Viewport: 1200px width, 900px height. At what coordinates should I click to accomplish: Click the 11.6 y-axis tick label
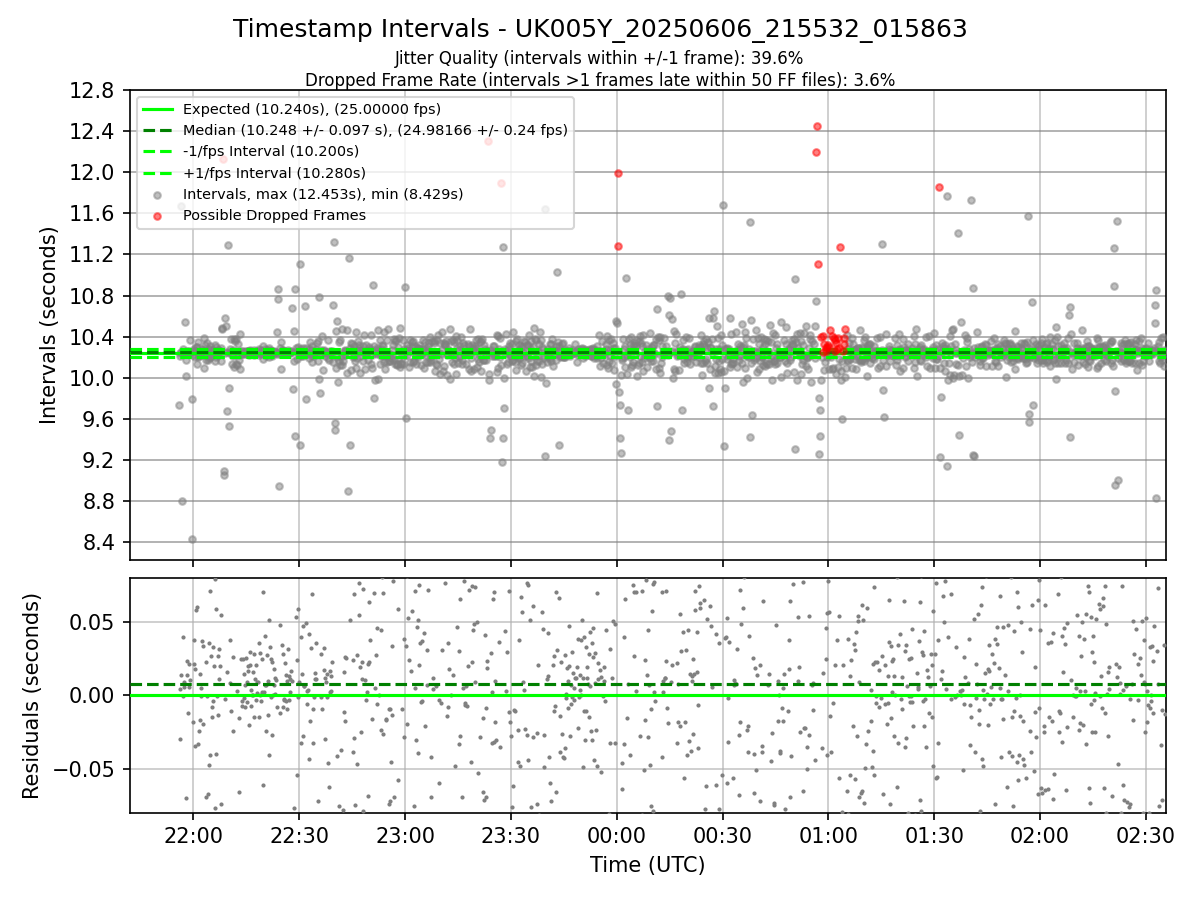click(92, 213)
